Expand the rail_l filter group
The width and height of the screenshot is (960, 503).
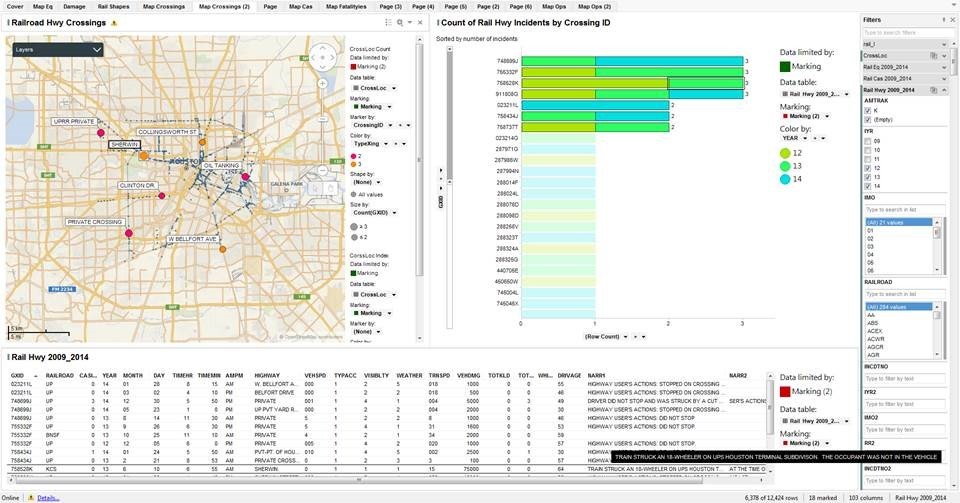[944, 44]
